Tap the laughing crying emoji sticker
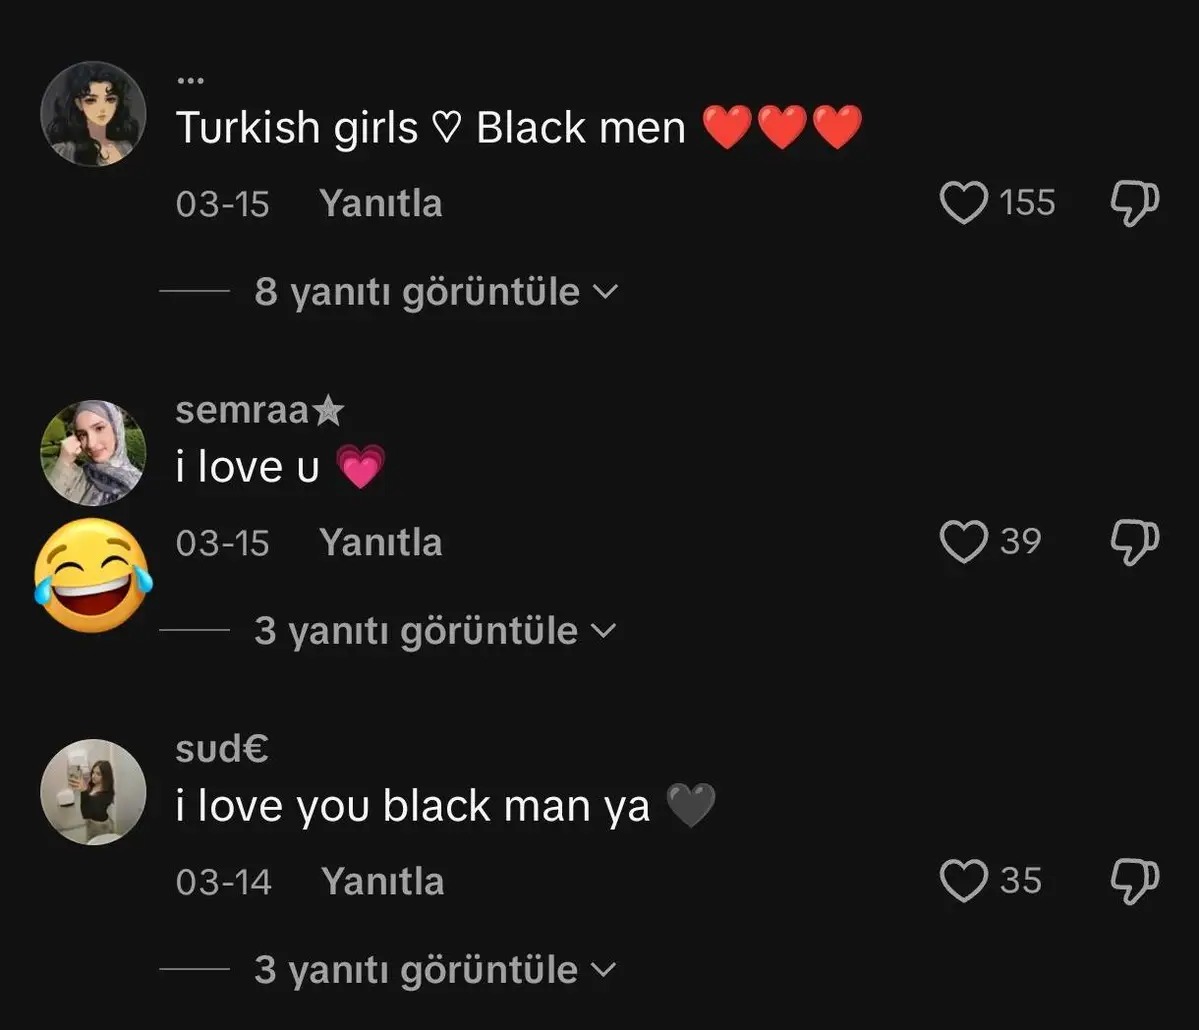The height and width of the screenshot is (1030, 1199). pos(93,576)
